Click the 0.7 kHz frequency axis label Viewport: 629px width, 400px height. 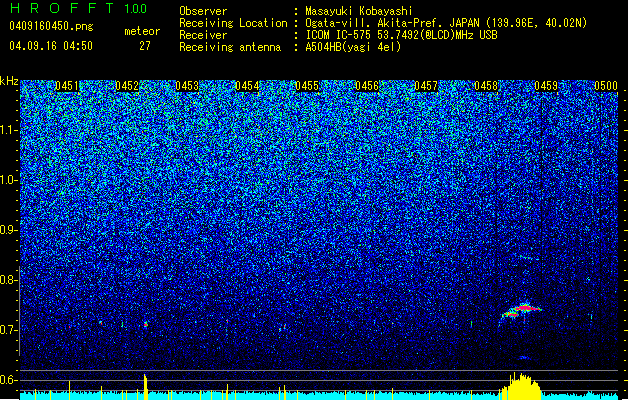(8, 330)
